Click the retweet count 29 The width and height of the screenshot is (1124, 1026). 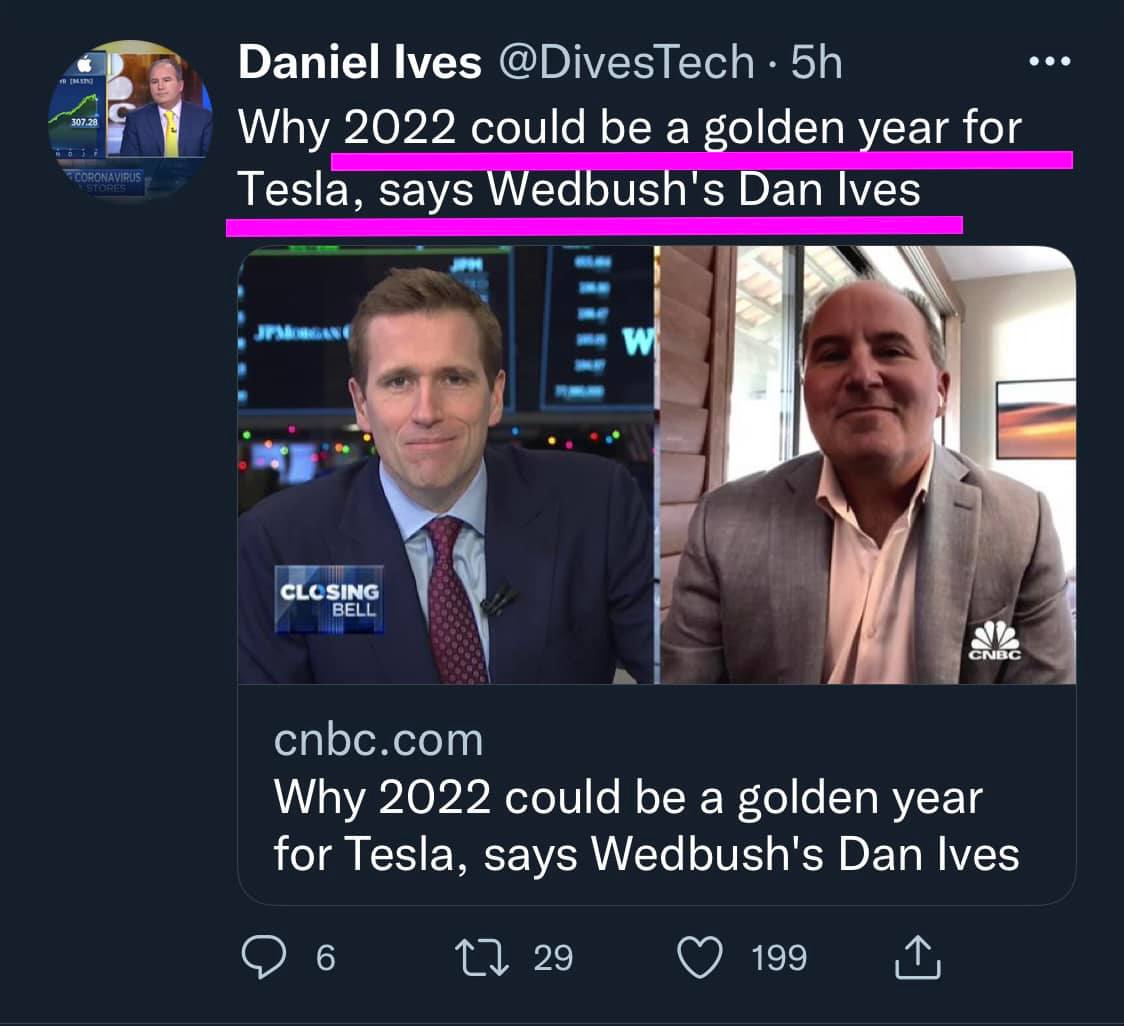tap(553, 958)
